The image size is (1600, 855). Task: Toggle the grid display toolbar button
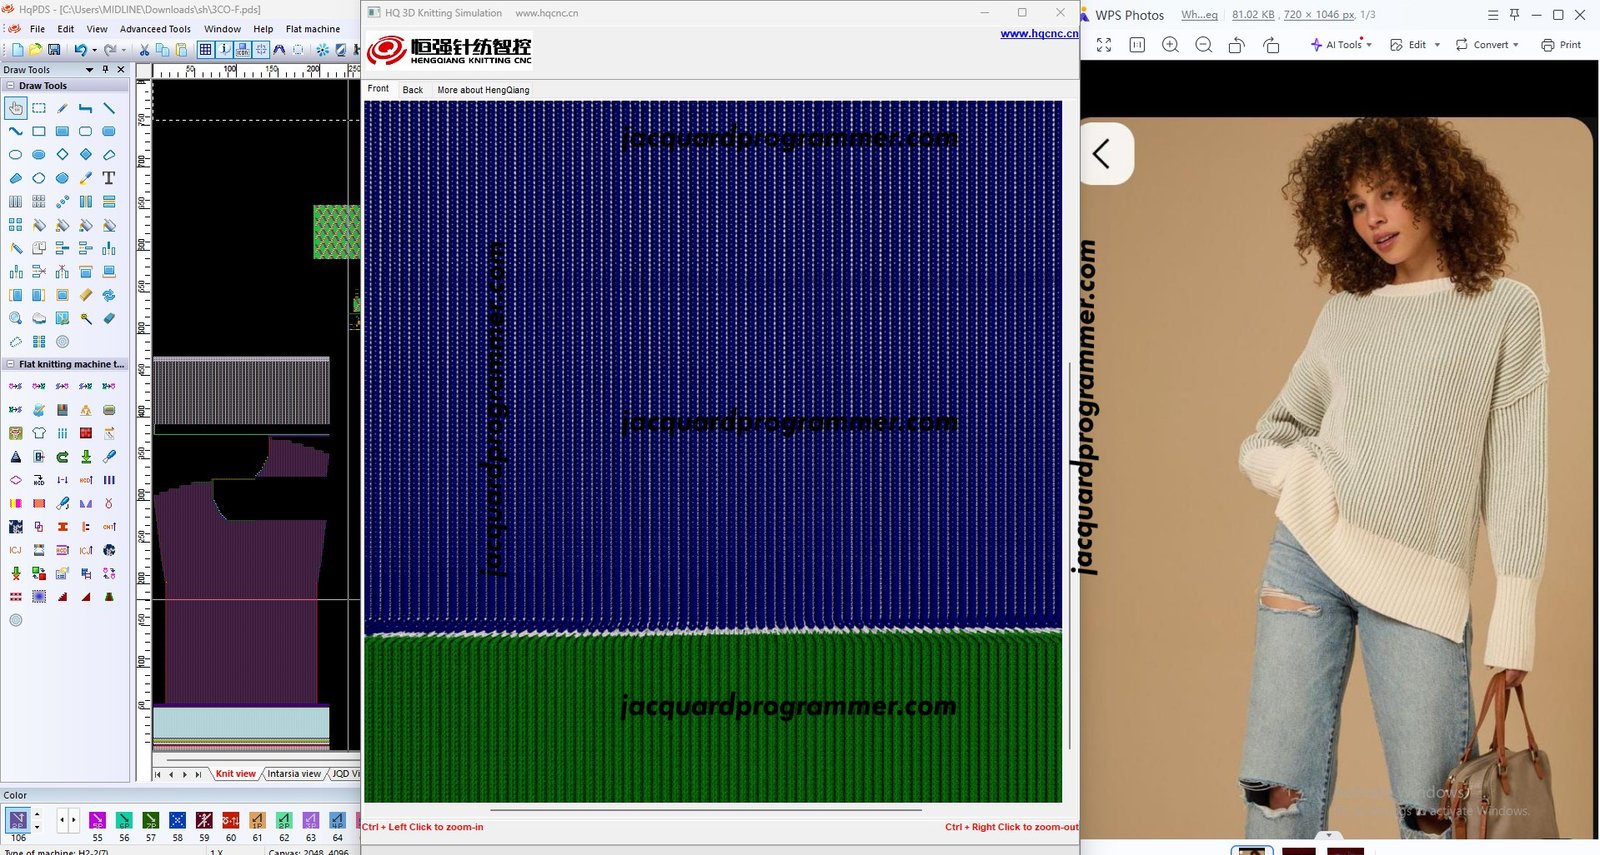coord(205,50)
